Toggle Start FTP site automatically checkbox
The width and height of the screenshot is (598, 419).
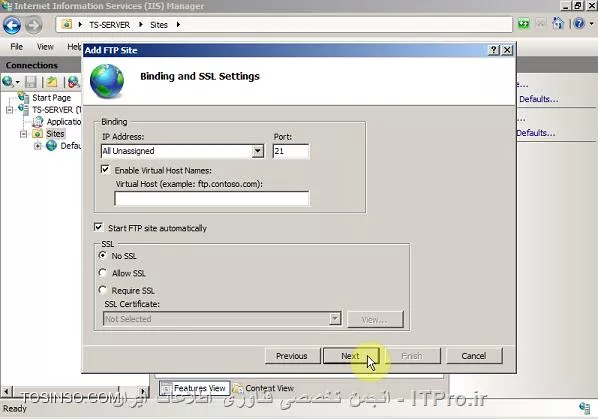click(98, 227)
